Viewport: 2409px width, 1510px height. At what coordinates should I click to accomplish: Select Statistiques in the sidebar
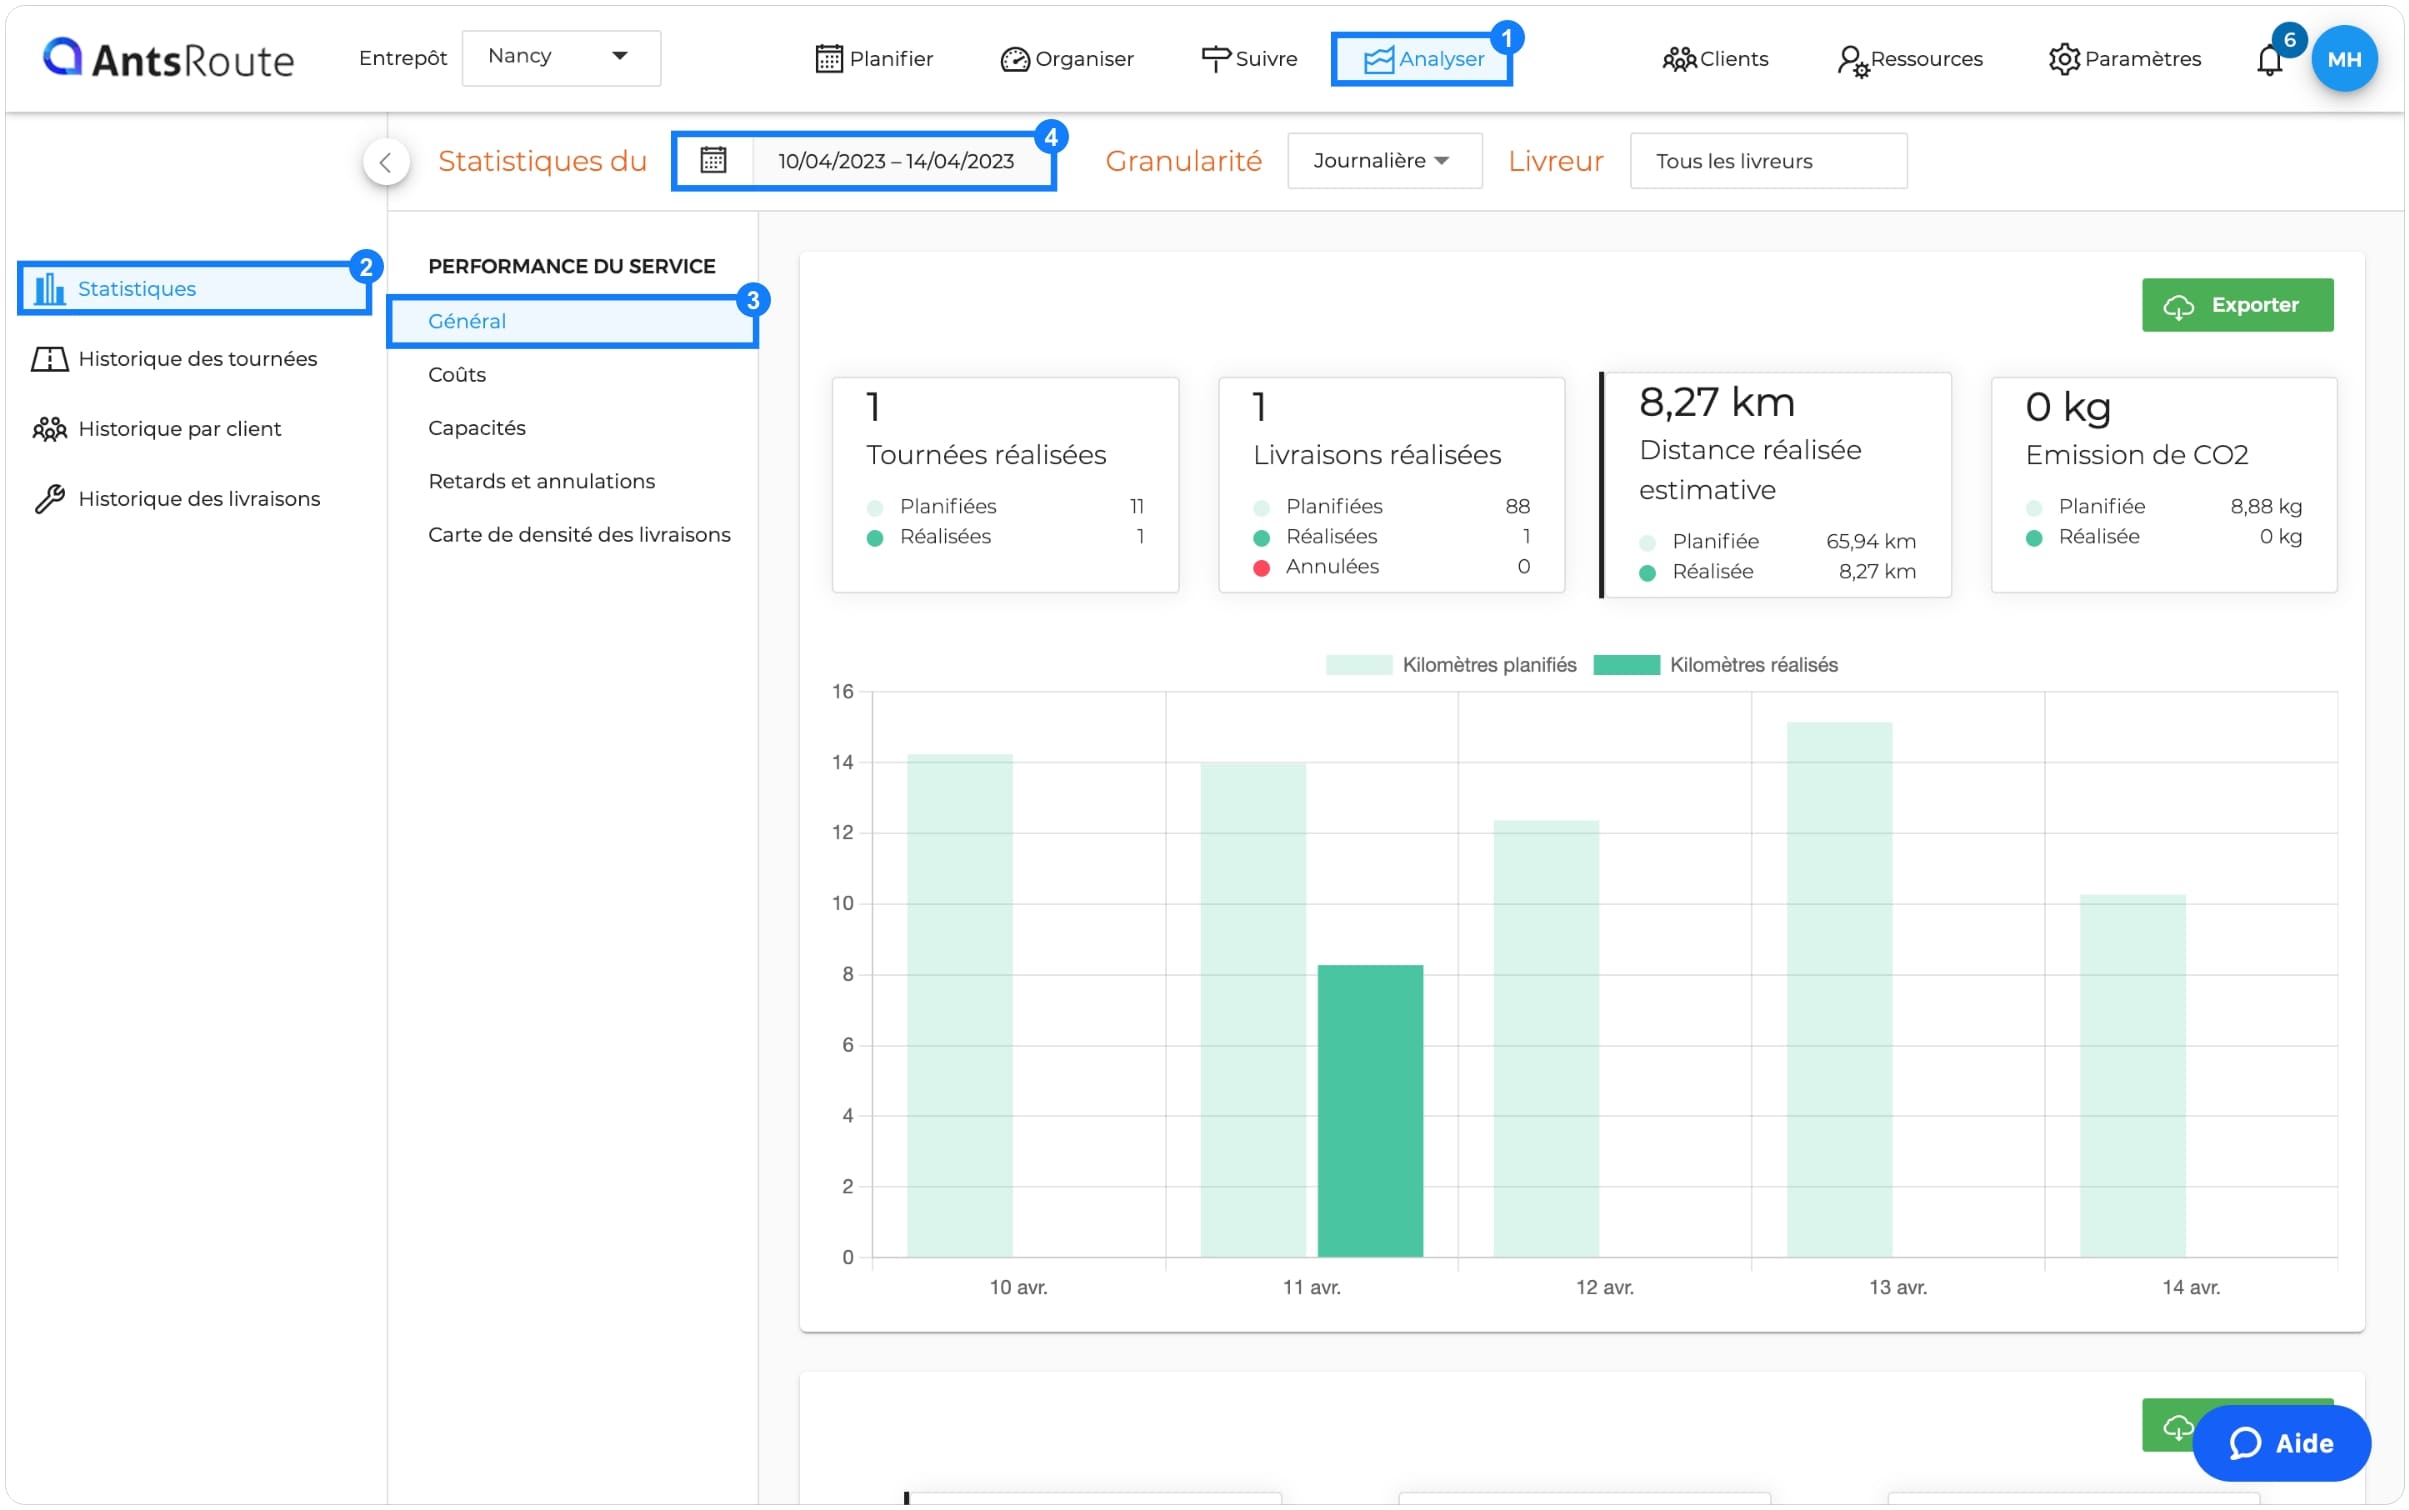(194, 288)
